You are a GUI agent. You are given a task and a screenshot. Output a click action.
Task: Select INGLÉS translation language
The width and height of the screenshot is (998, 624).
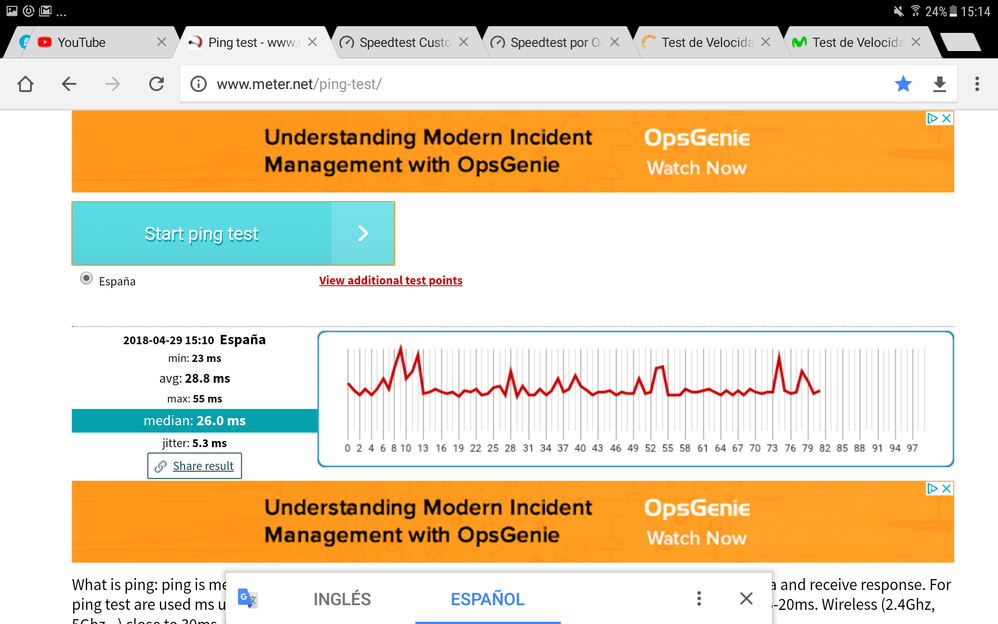point(342,599)
